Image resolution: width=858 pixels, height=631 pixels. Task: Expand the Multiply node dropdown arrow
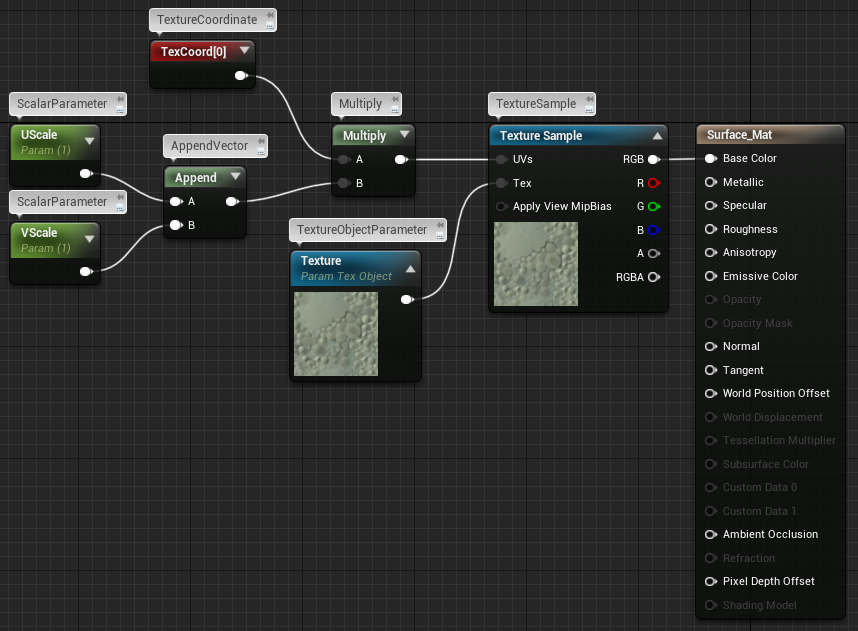pyautogui.click(x=404, y=136)
